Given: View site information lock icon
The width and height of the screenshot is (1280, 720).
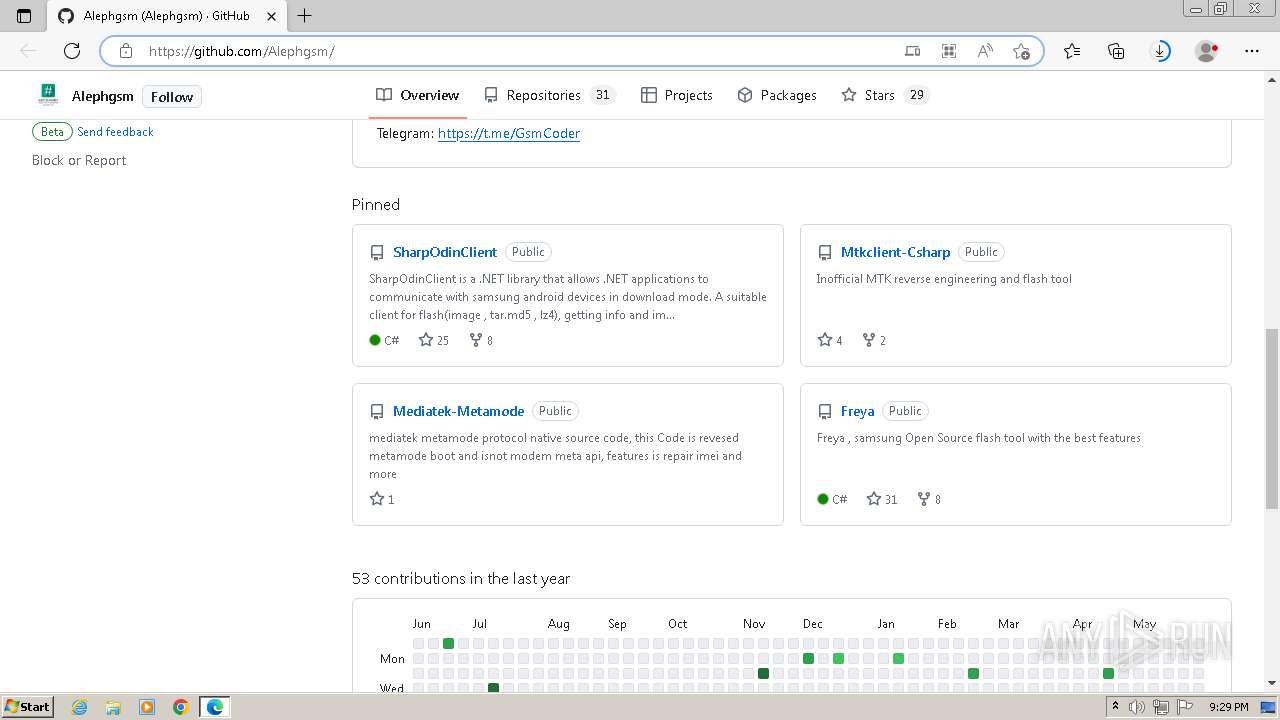Looking at the screenshot, I should (125, 51).
